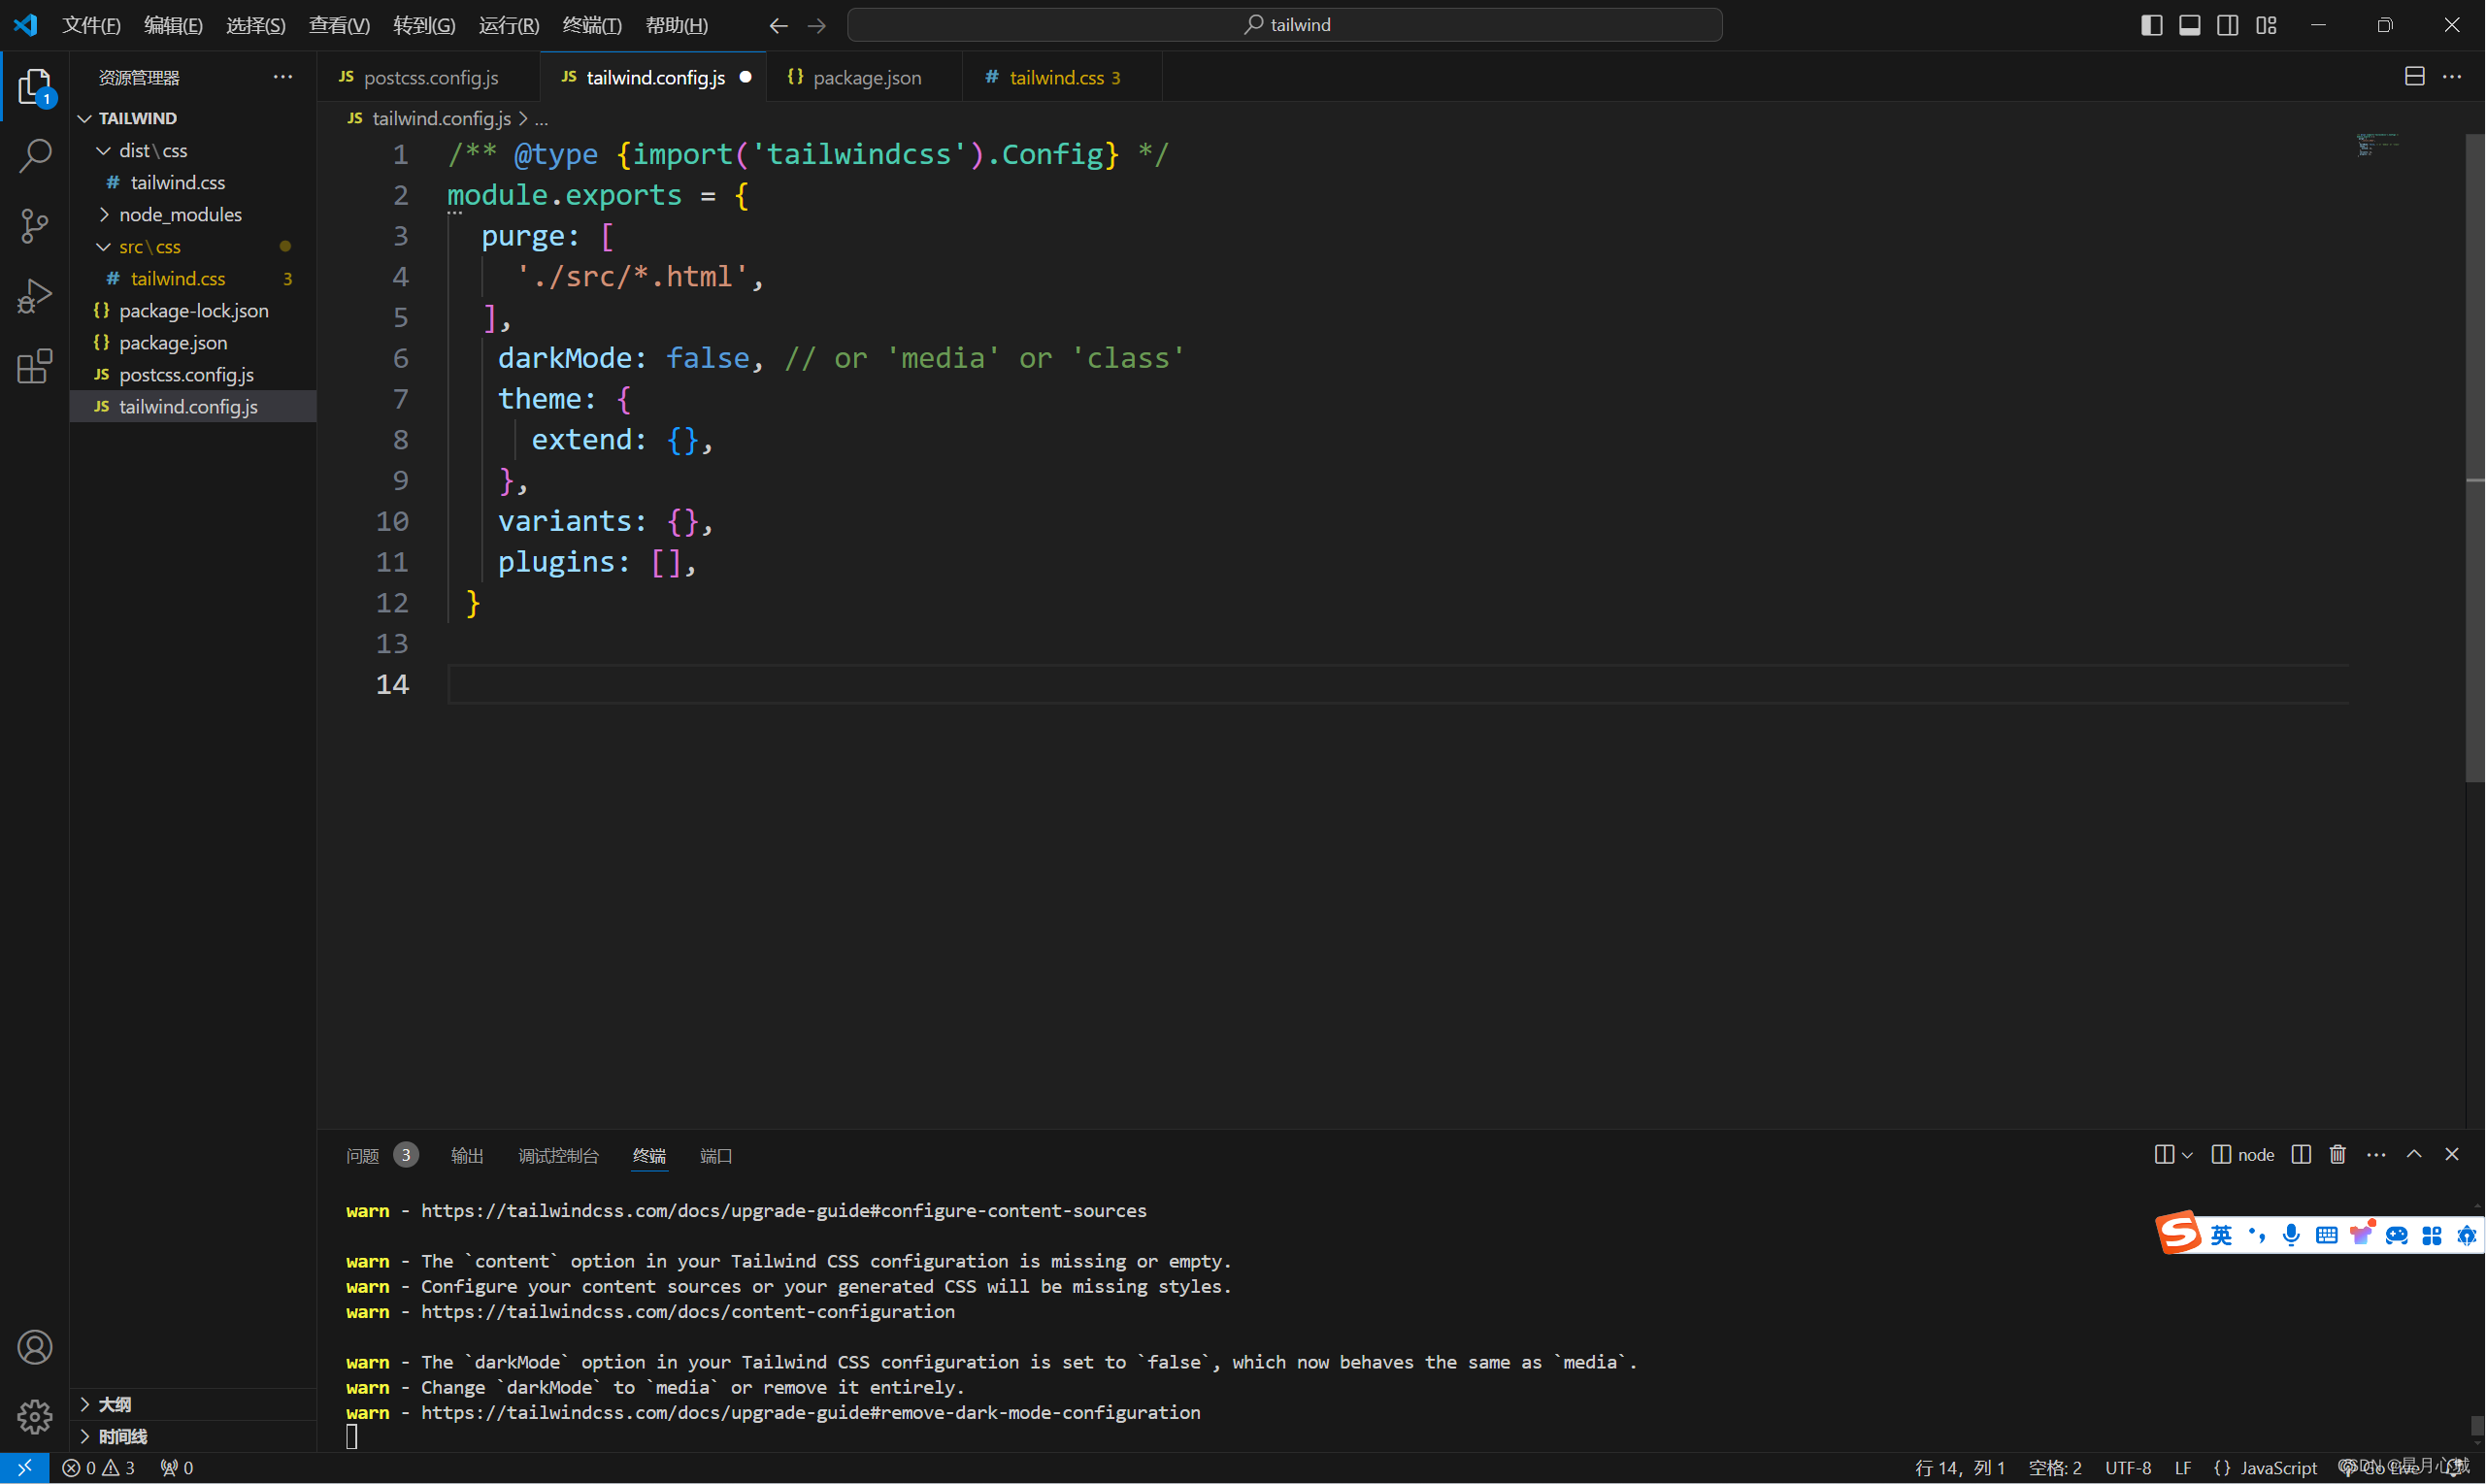Screen dimensions: 2486x1484
Task: Split the editor with toolbar icon
Action: [2414, 77]
